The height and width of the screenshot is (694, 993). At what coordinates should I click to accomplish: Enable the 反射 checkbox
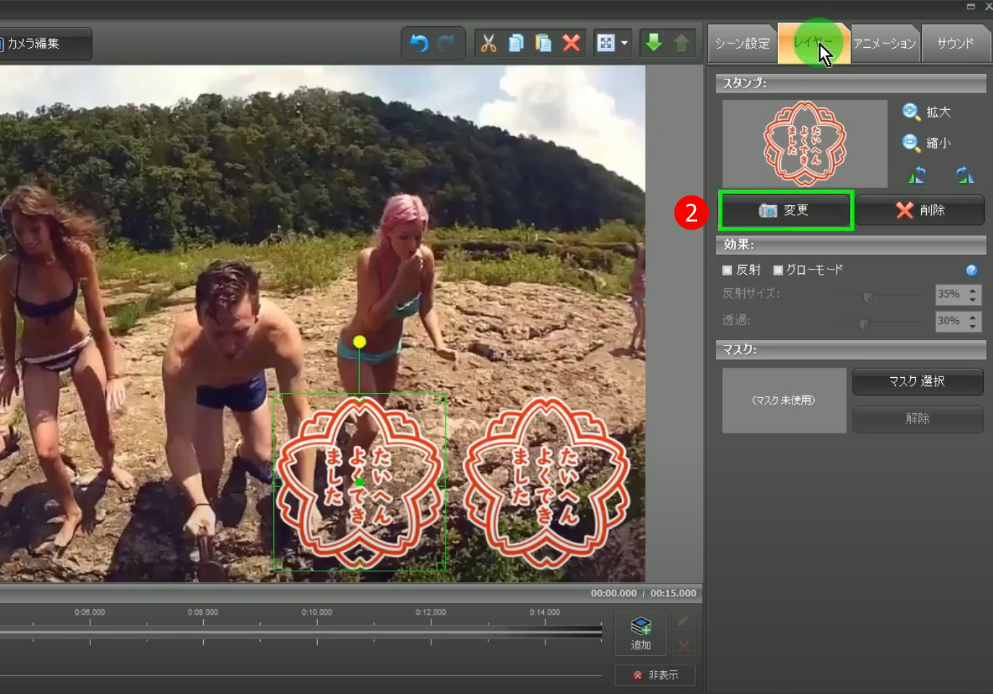727,270
